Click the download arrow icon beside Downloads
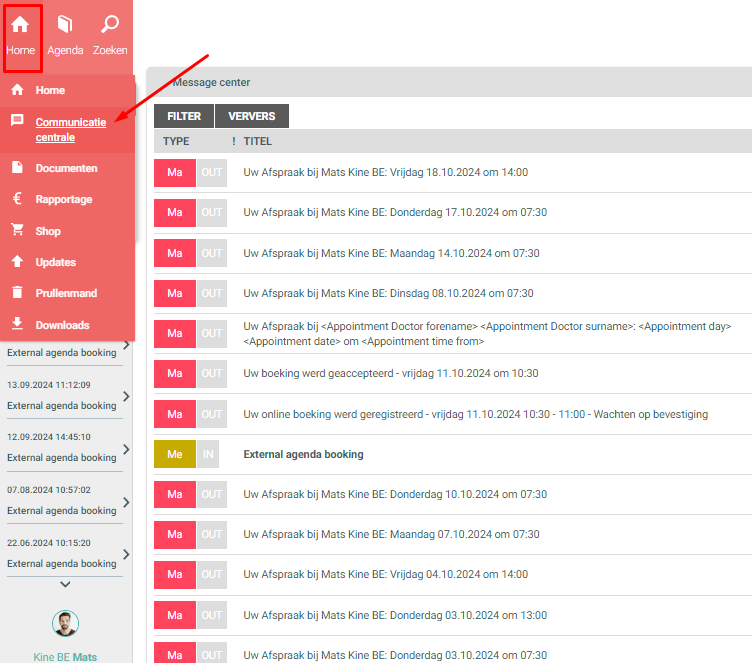752x663 pixels. click(17, 323)
